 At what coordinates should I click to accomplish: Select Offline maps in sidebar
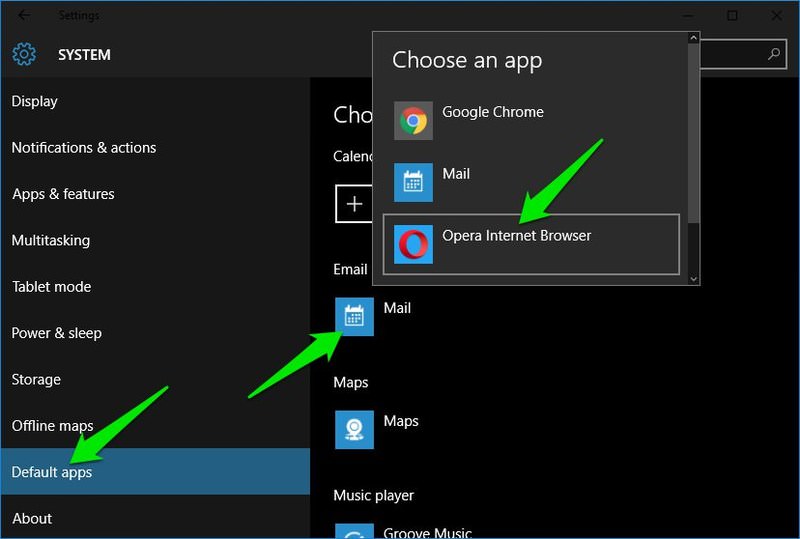click(x=155, y=426)
